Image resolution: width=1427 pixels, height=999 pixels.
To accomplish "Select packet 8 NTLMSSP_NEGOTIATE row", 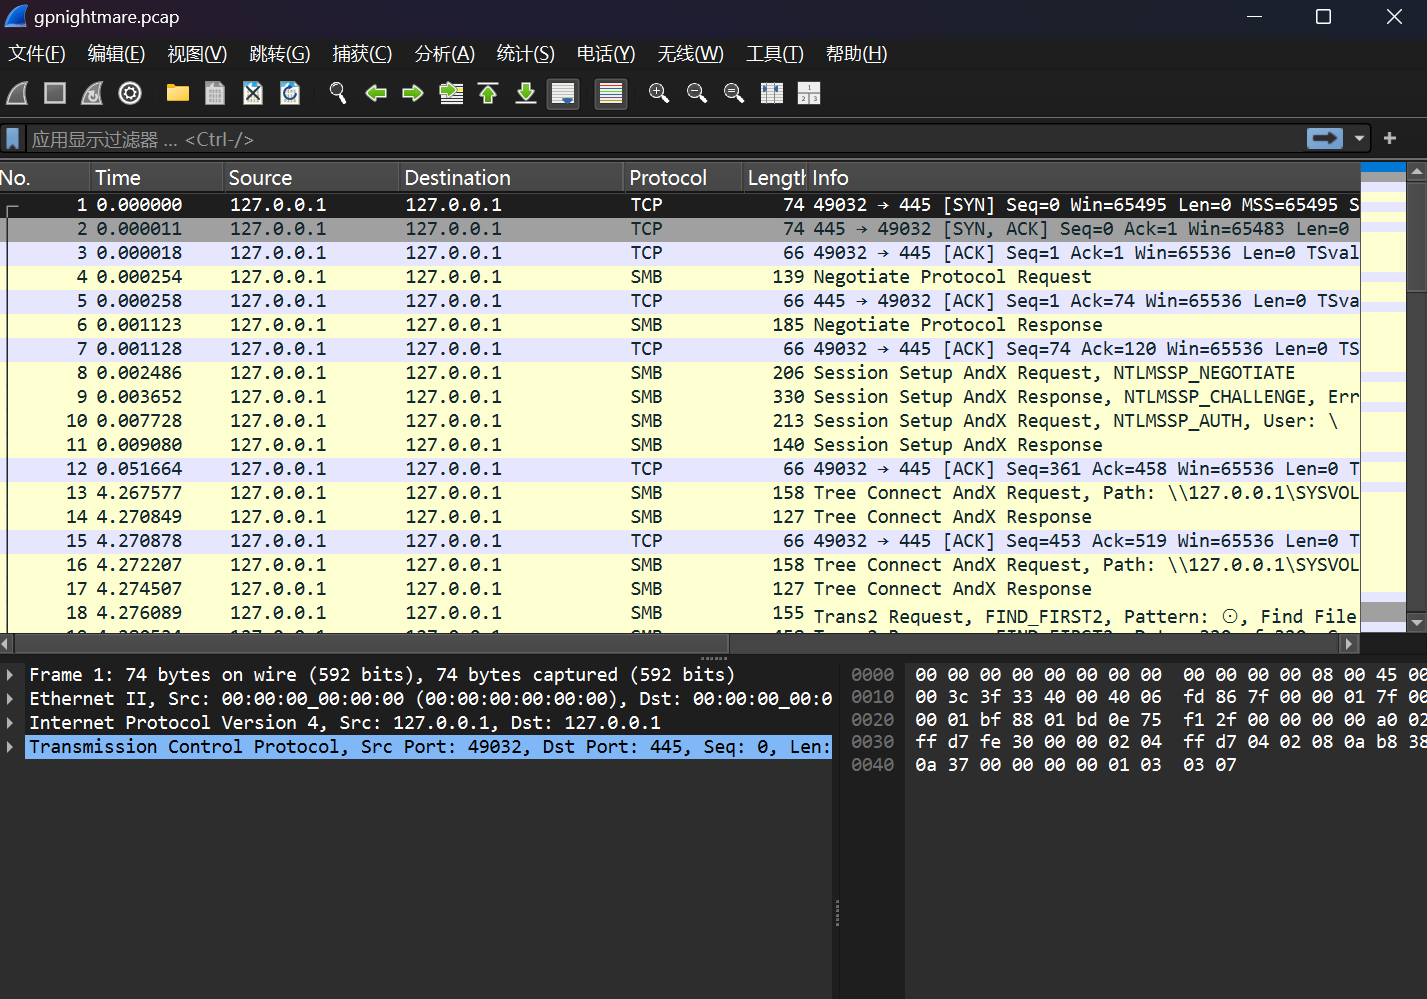I will [680, 373].
